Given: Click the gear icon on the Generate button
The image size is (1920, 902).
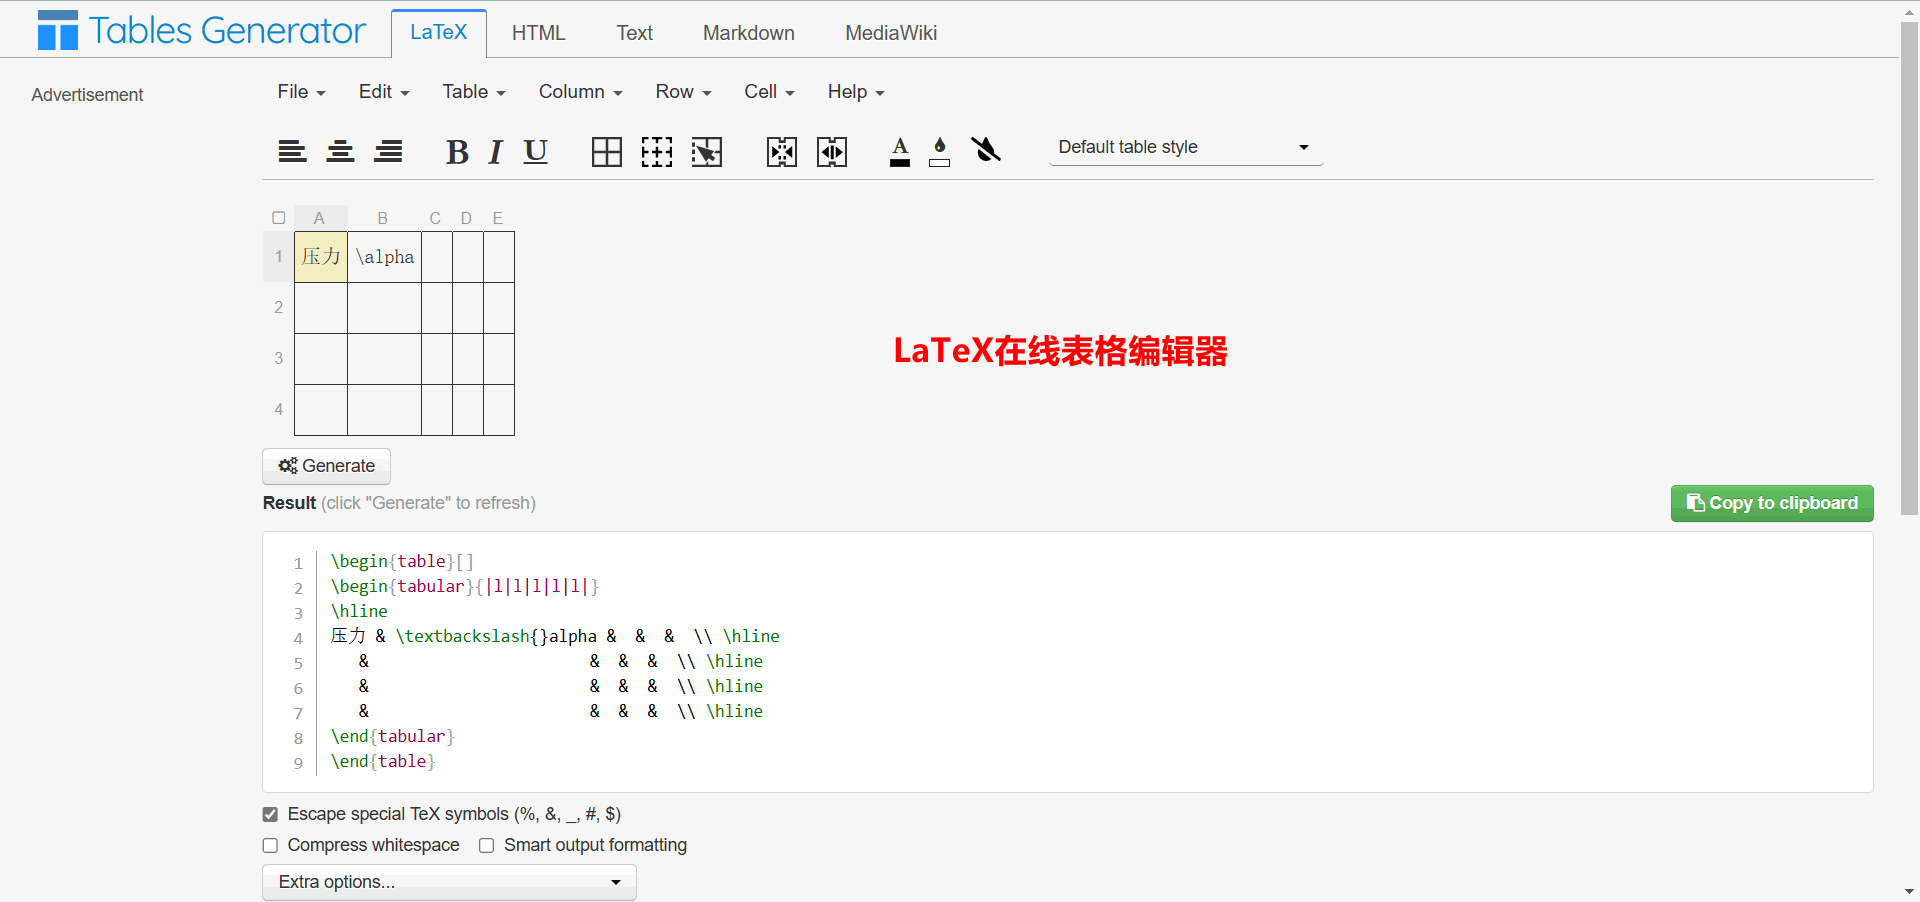Looking at the screenshot, I should 288,466.
